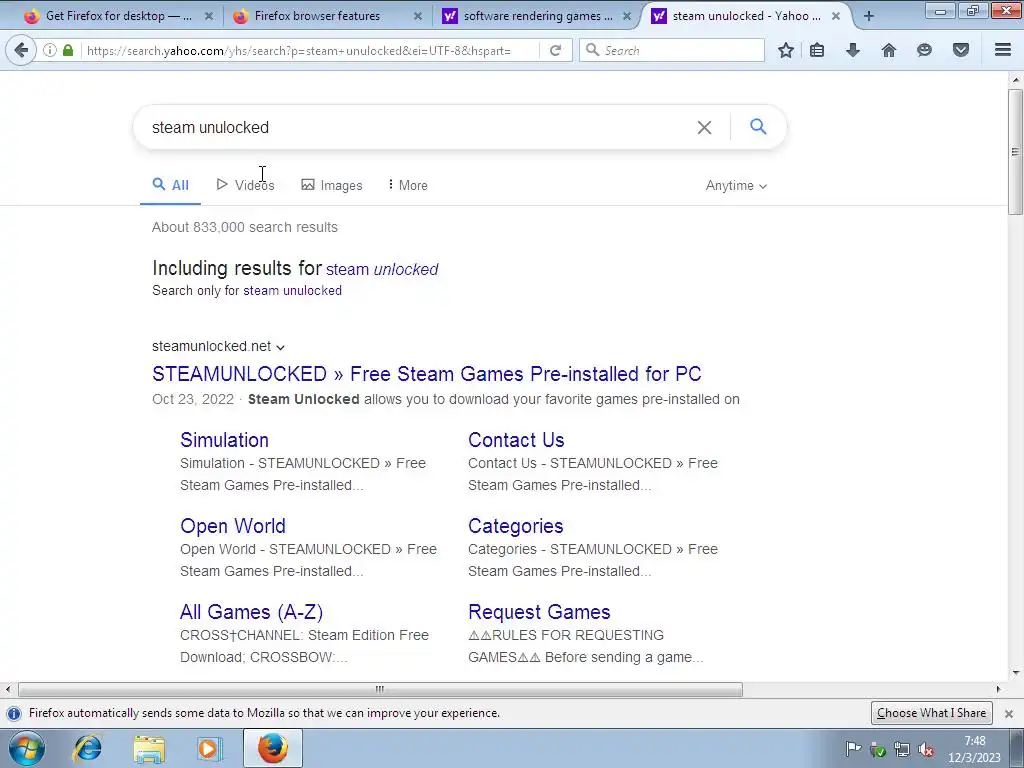Go back with the Firefox back arrow
The height and width of the screenshot is (768, 1024).
[x=21, y=50]
